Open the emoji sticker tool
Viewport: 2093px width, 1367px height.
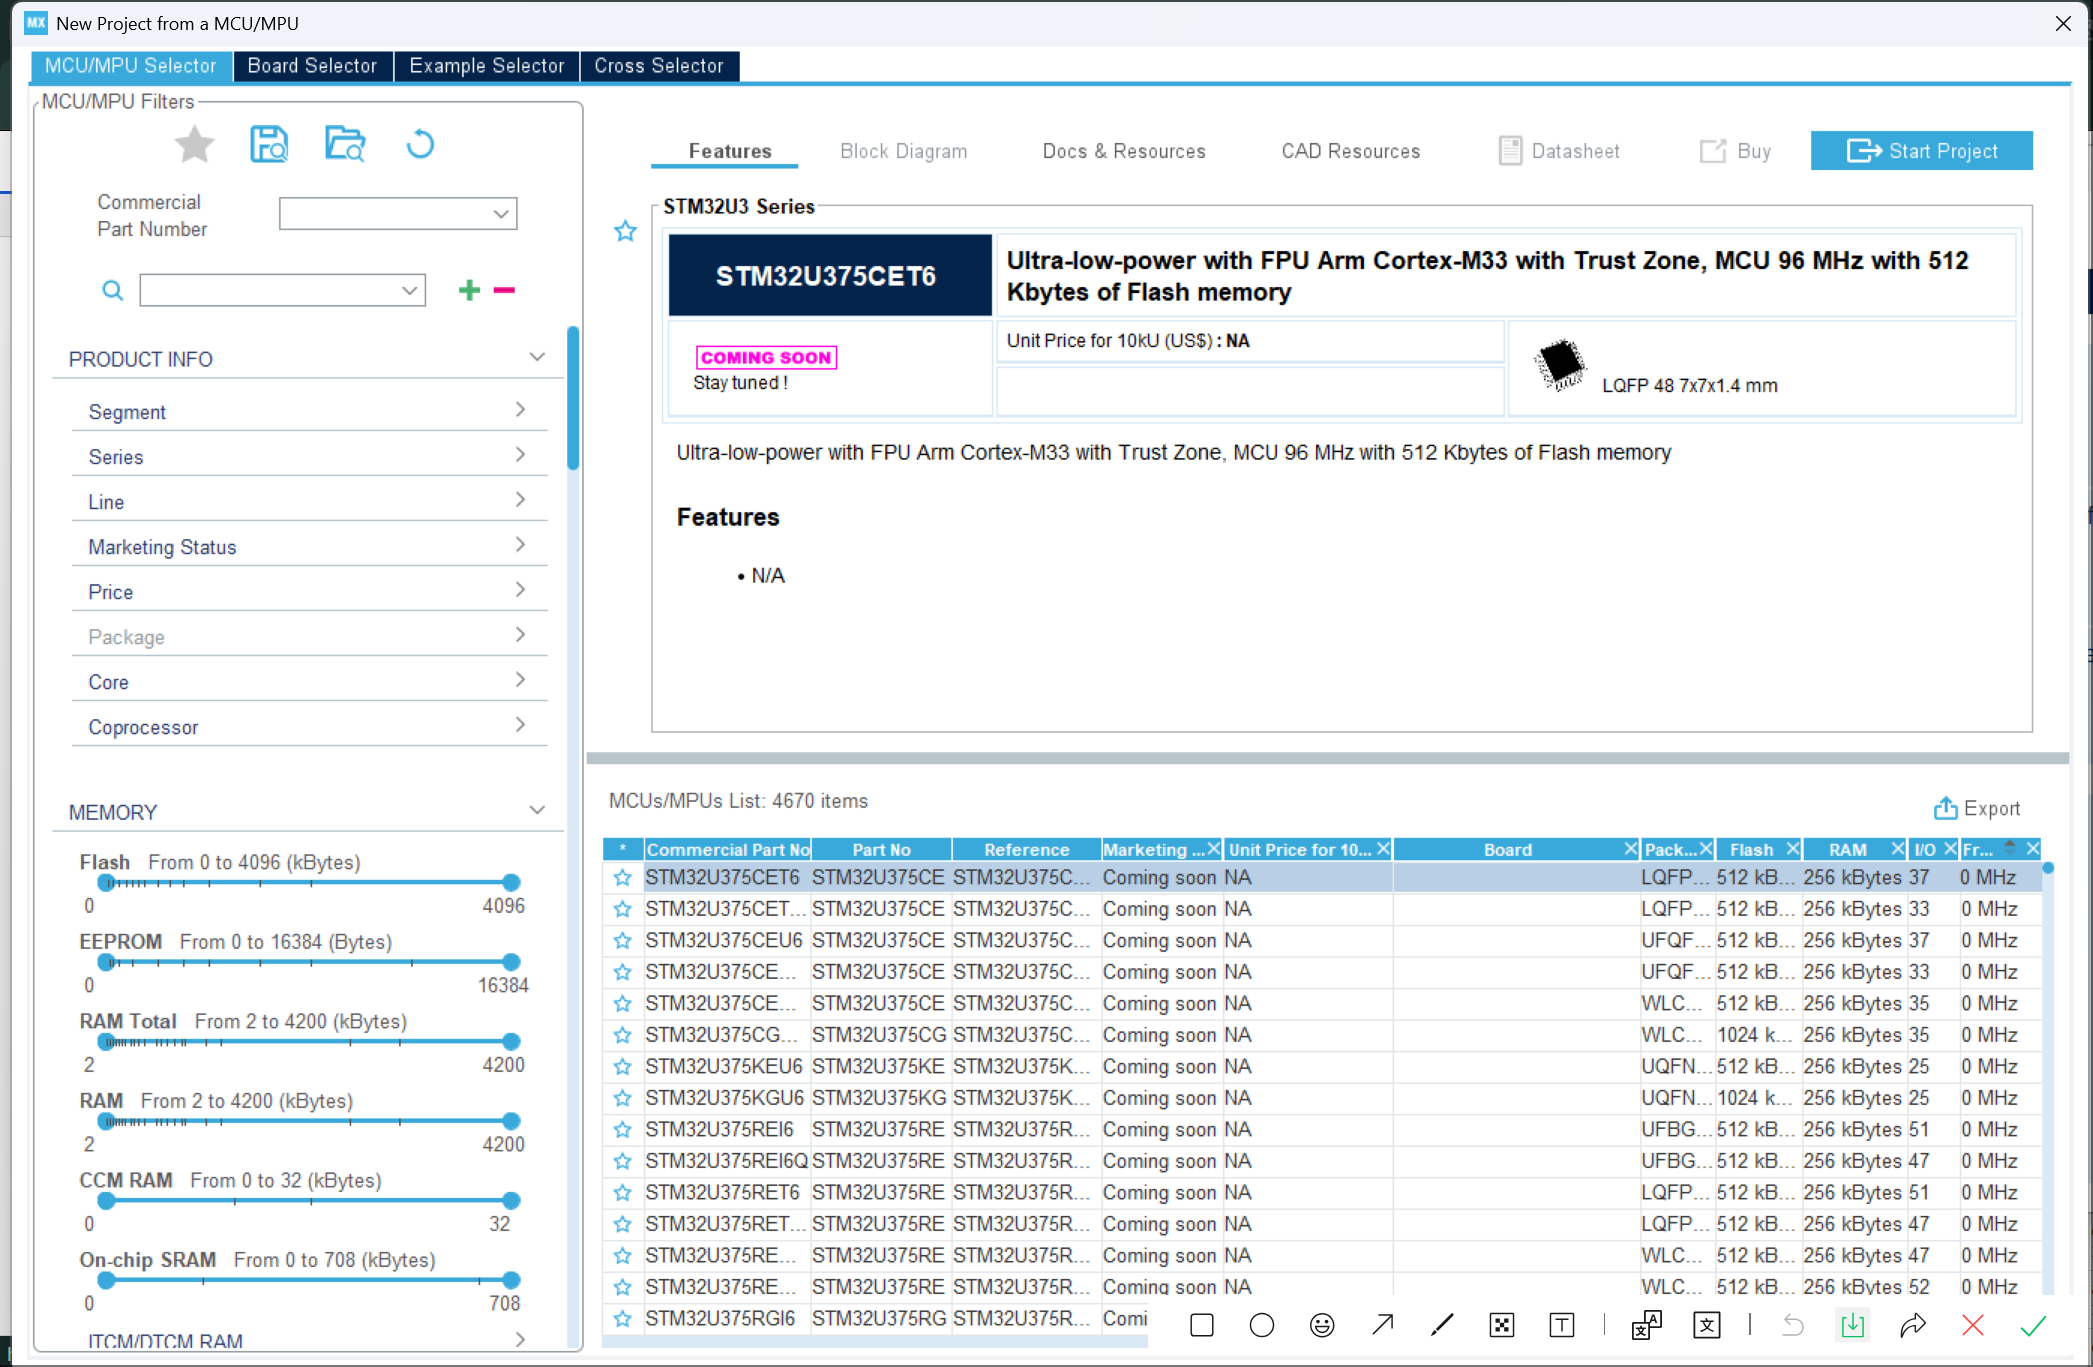1322,1325
